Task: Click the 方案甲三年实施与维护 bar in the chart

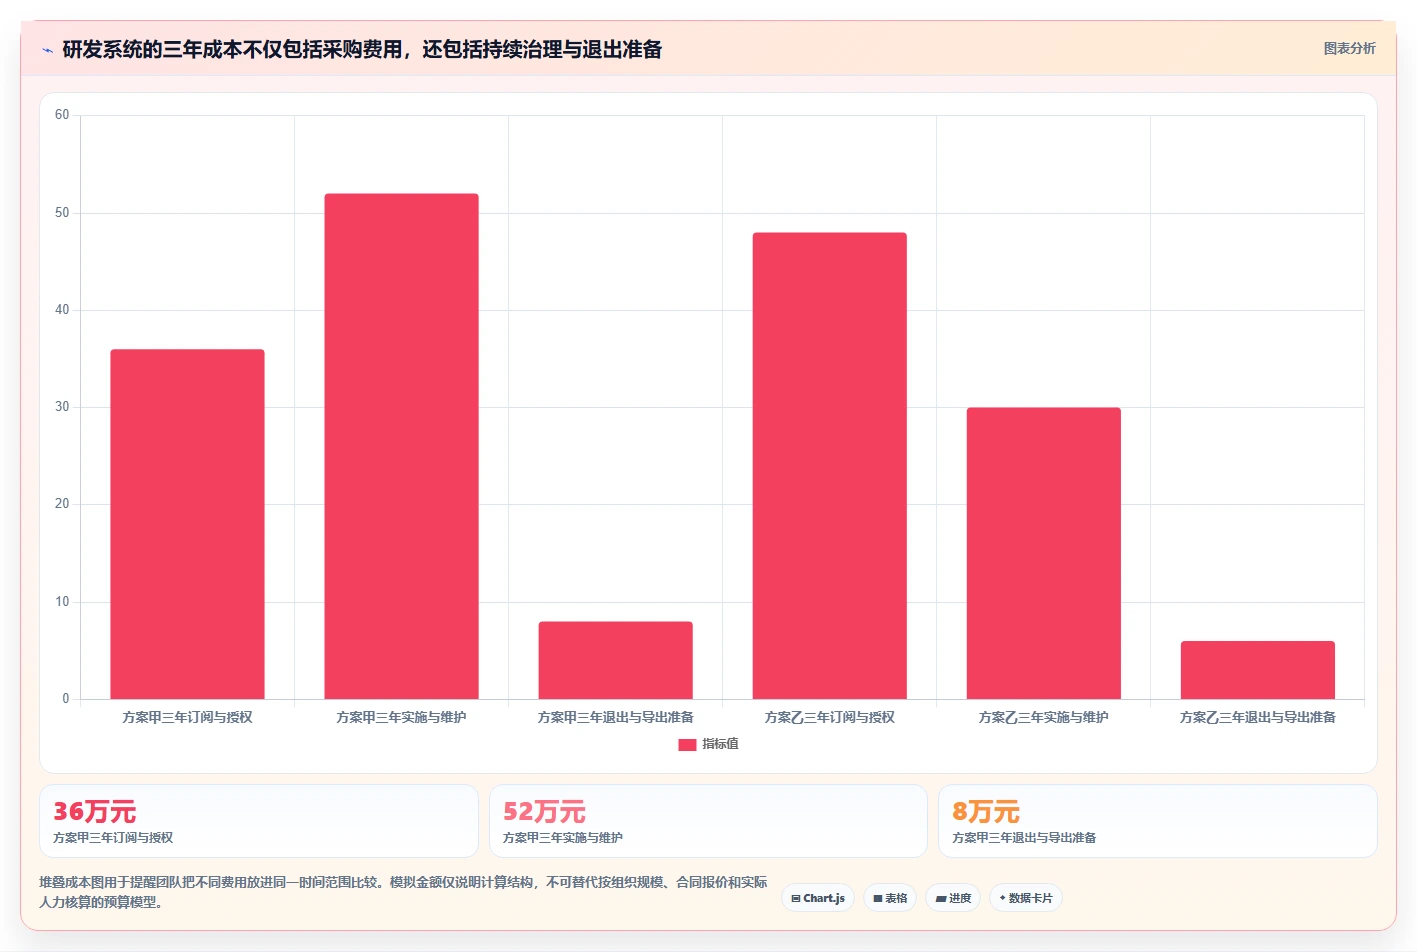Action: pos(401,446)
